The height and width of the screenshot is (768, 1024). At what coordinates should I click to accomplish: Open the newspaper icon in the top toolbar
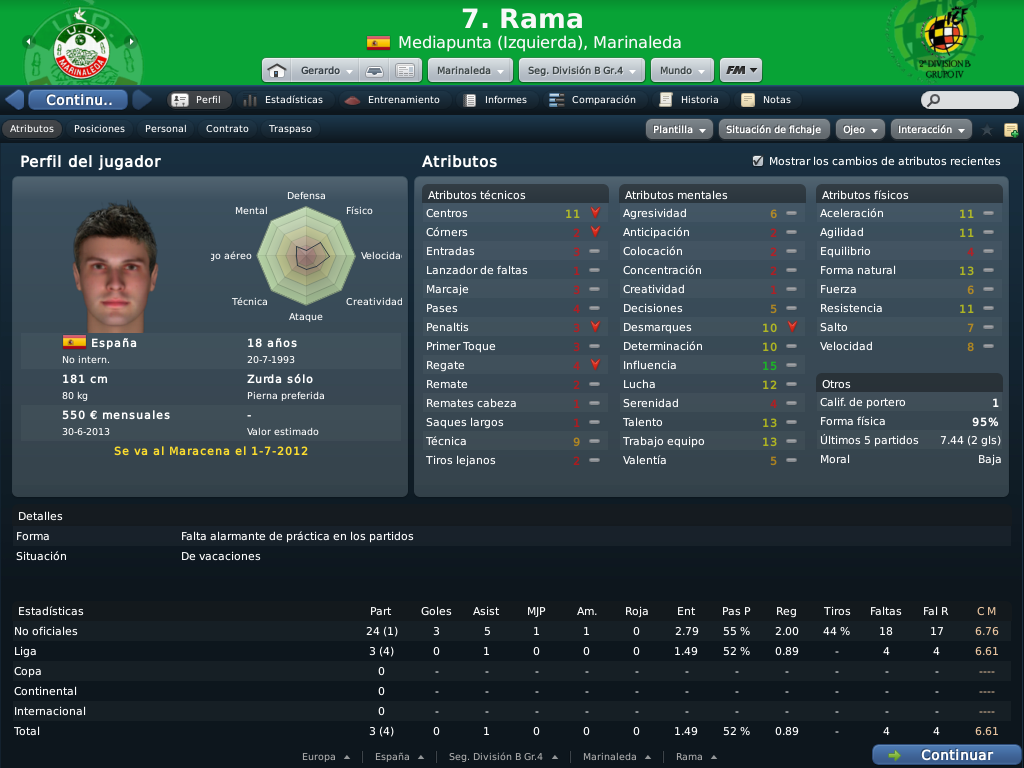tap(406, 71)
